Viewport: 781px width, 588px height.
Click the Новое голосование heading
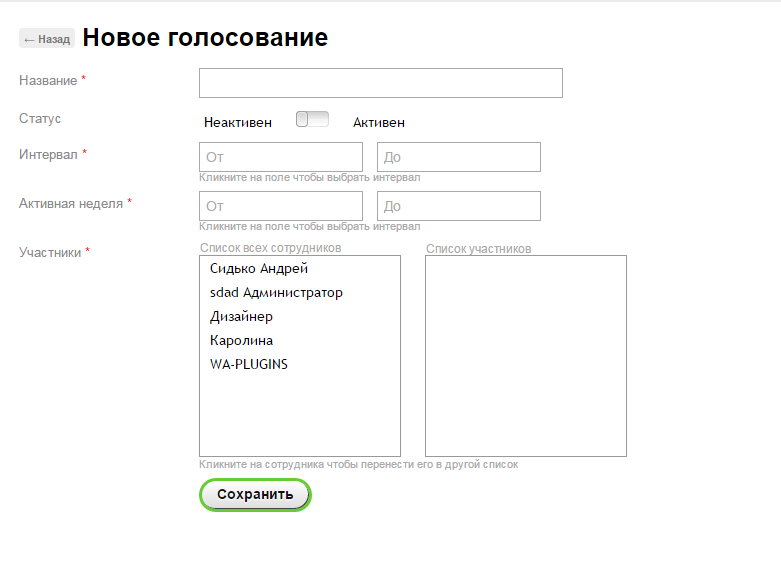click(x=205, y=37)
